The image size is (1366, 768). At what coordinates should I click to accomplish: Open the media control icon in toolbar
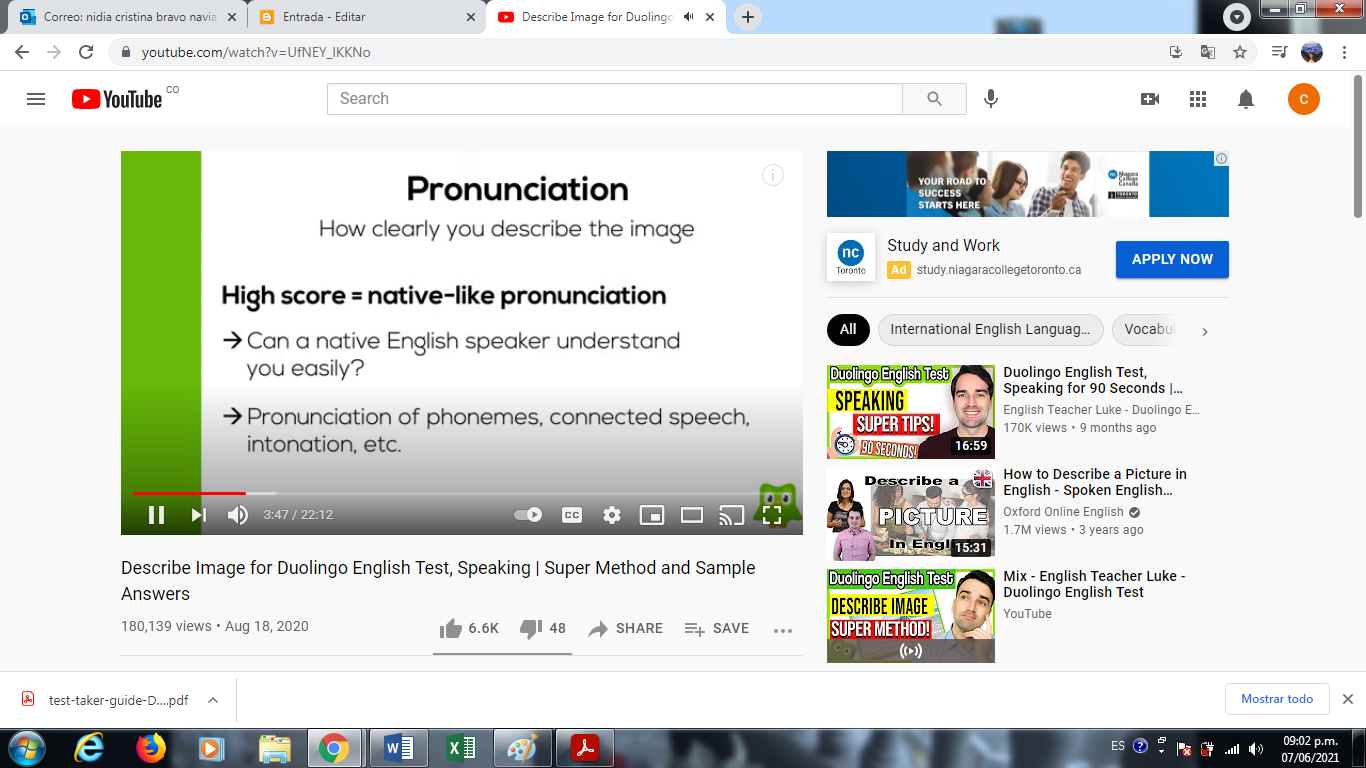point(1280,52)
